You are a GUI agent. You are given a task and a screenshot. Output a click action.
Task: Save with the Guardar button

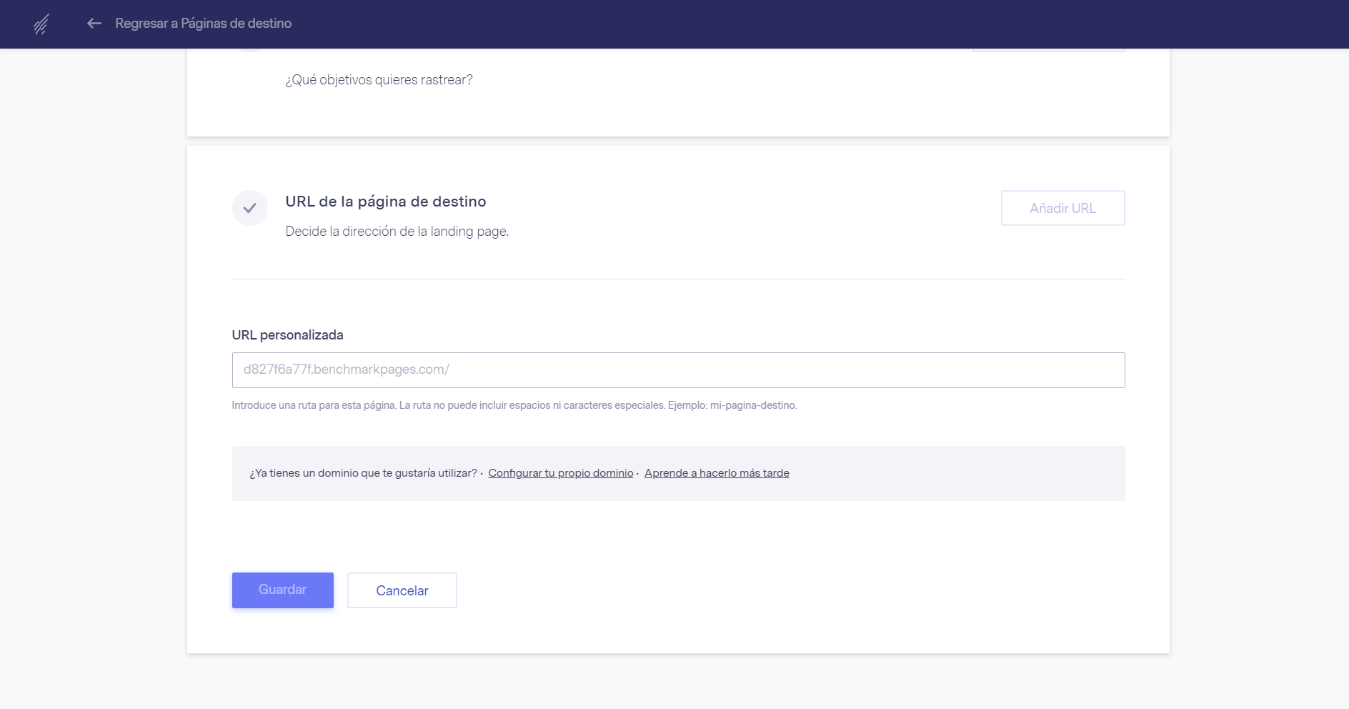pyautogui.click(x=282, y=590)
